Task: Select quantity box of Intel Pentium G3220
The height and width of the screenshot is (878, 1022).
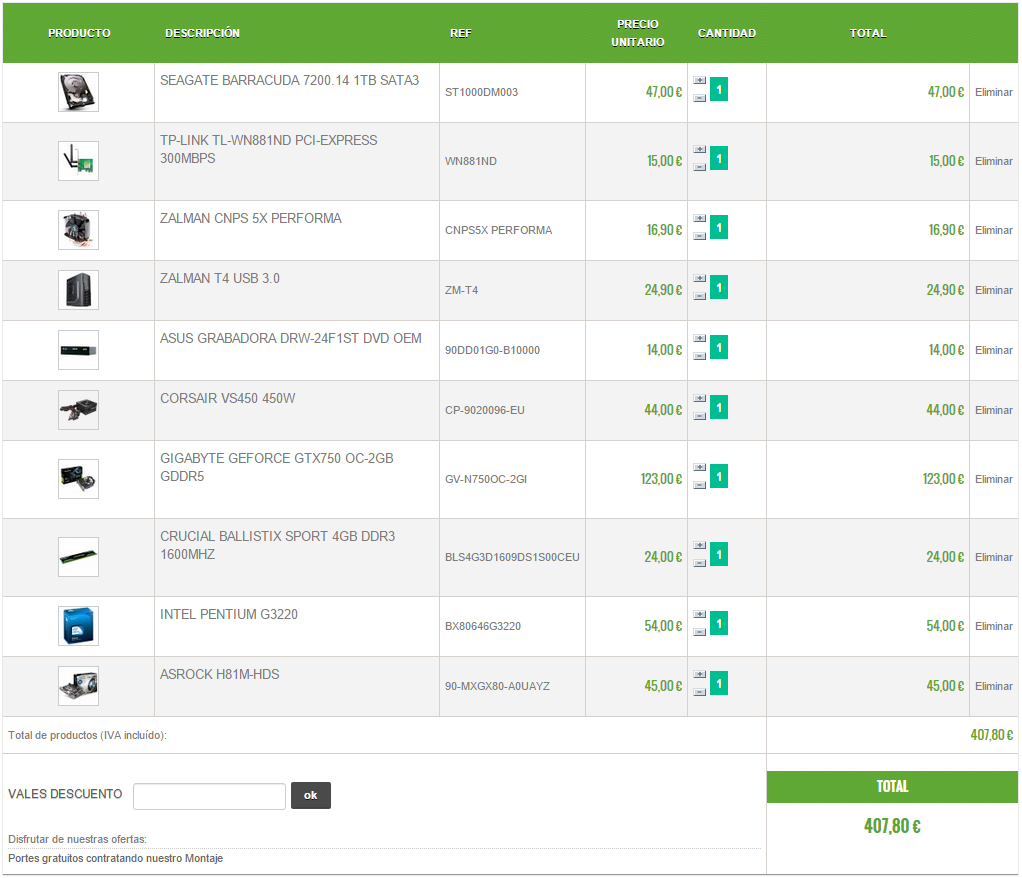Action: click(719, 624)
